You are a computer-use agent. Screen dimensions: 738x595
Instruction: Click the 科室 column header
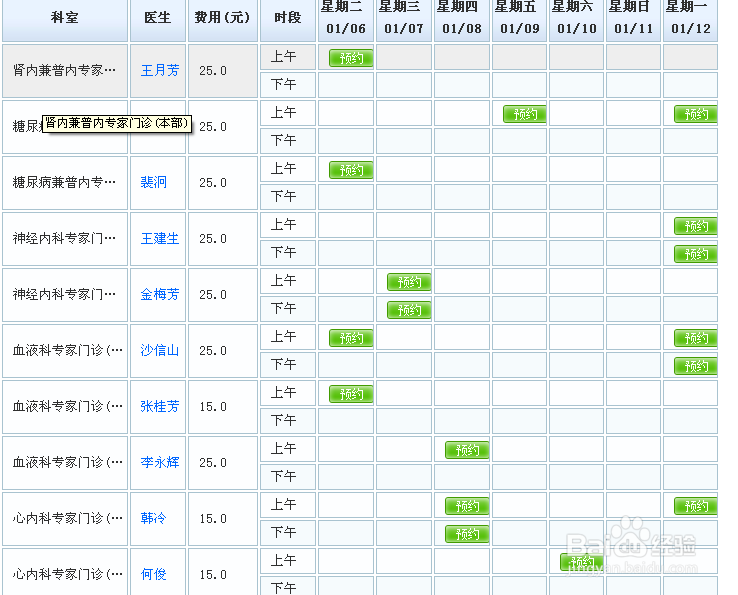[x=64, y=19]
